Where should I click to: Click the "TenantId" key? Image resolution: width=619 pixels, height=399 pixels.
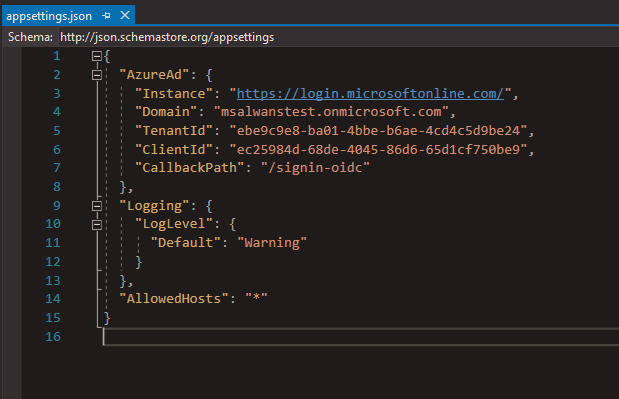pyautogui.click(x=174, y=130)
